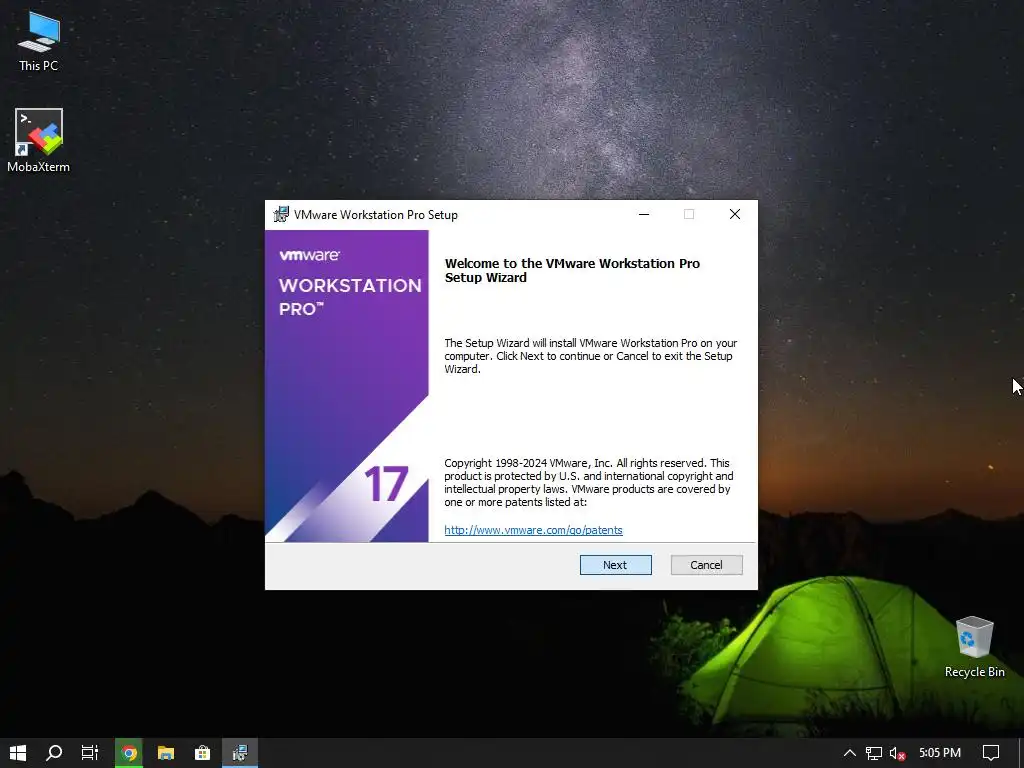Close the VMware Workstation Pro Setup window
The width and height of the screenshot is (1024, 768).
(735, 214)
